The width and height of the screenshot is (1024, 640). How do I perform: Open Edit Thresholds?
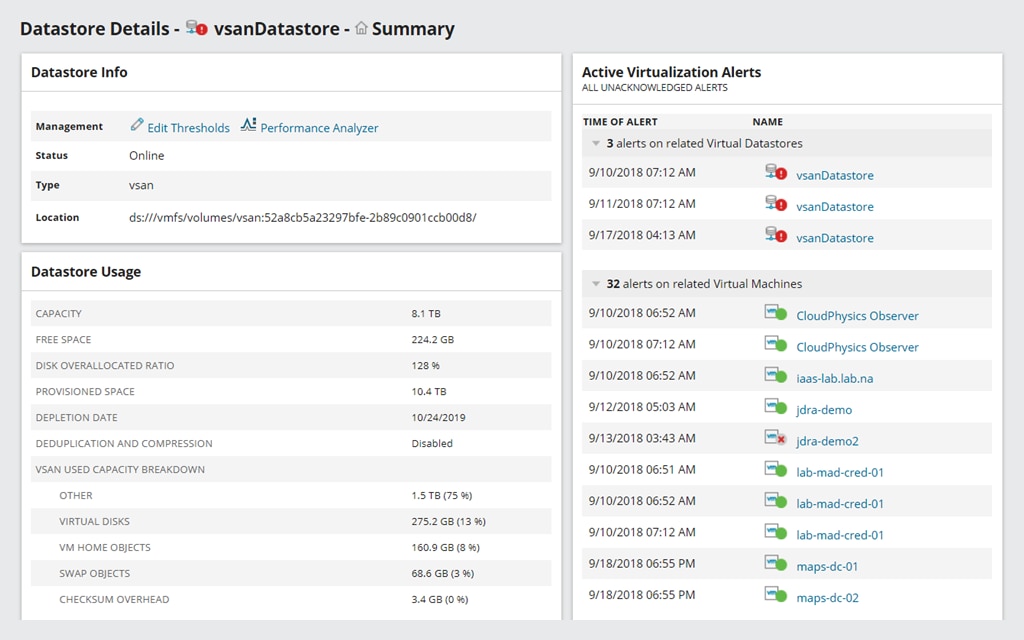[x=188, y=128]
